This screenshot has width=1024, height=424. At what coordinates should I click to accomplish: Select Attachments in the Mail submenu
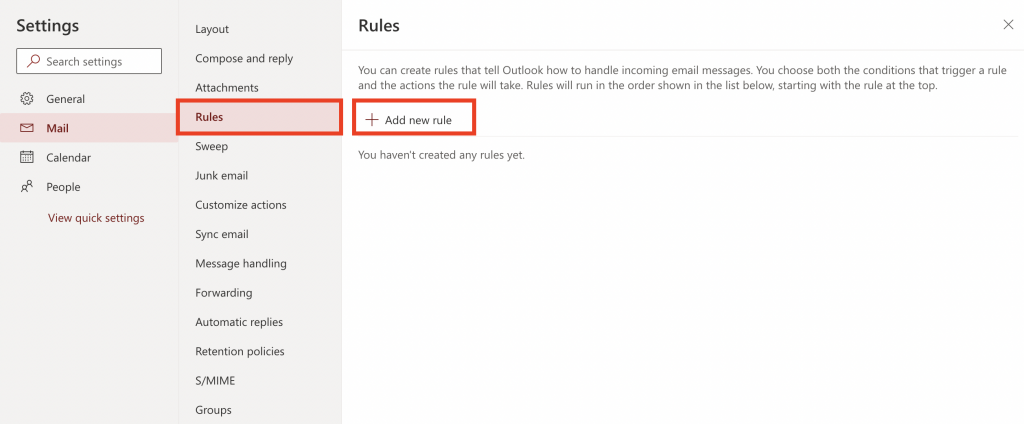(x=227, y=88)
